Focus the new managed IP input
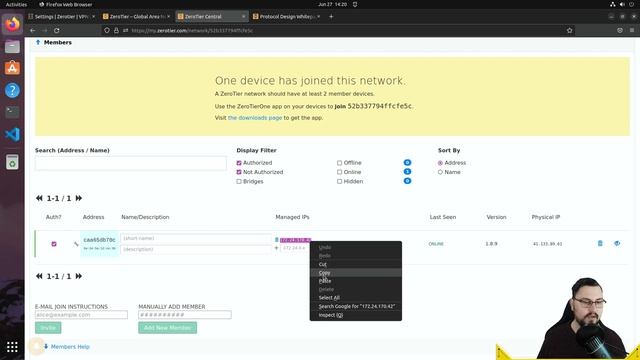The height and width of the screenshot is (360, 640). tap(295, 248)
